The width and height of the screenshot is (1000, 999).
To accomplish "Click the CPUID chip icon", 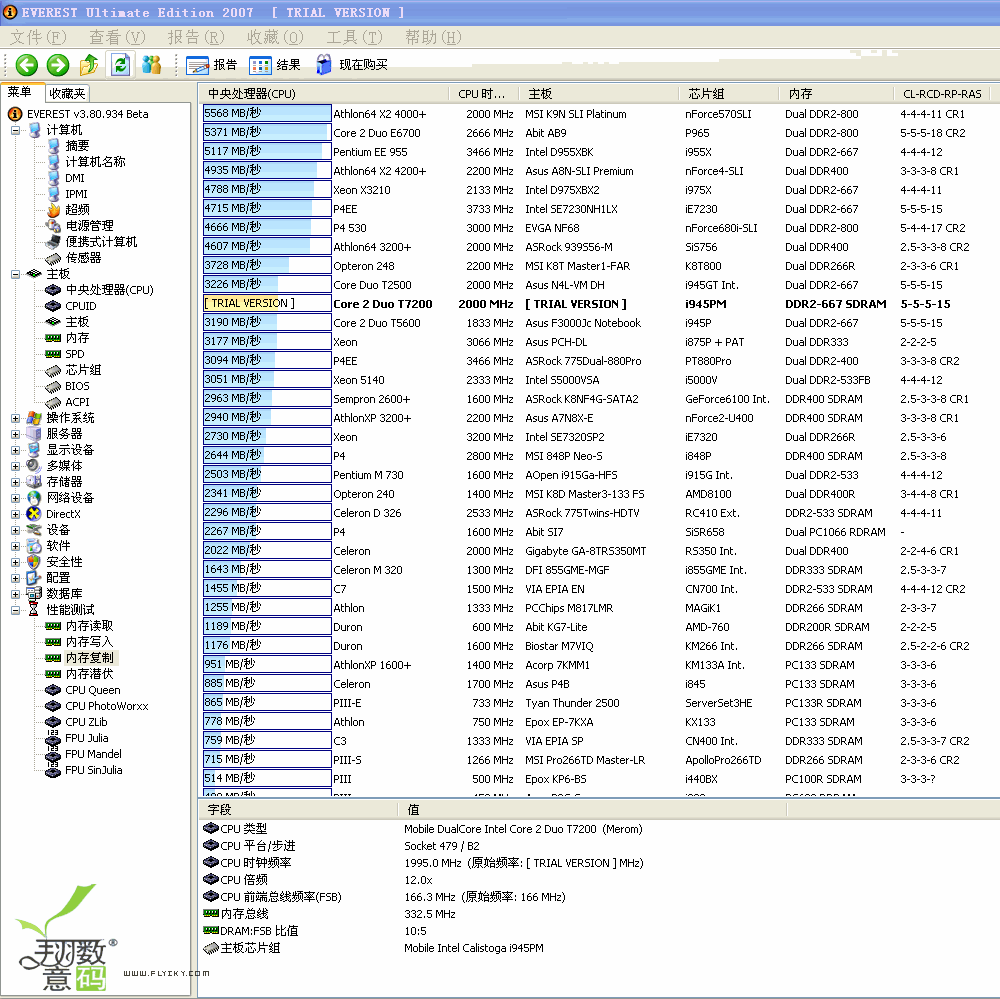I will [54, 306].
